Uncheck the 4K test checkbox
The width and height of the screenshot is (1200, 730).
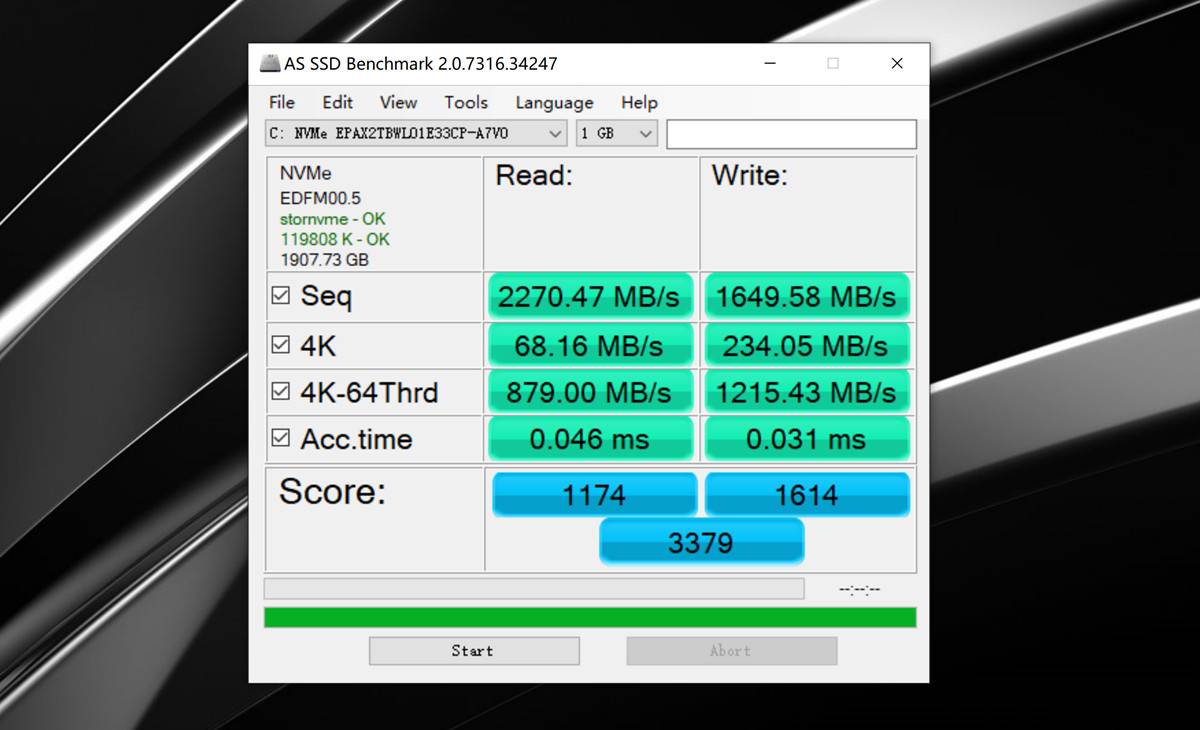281,345
